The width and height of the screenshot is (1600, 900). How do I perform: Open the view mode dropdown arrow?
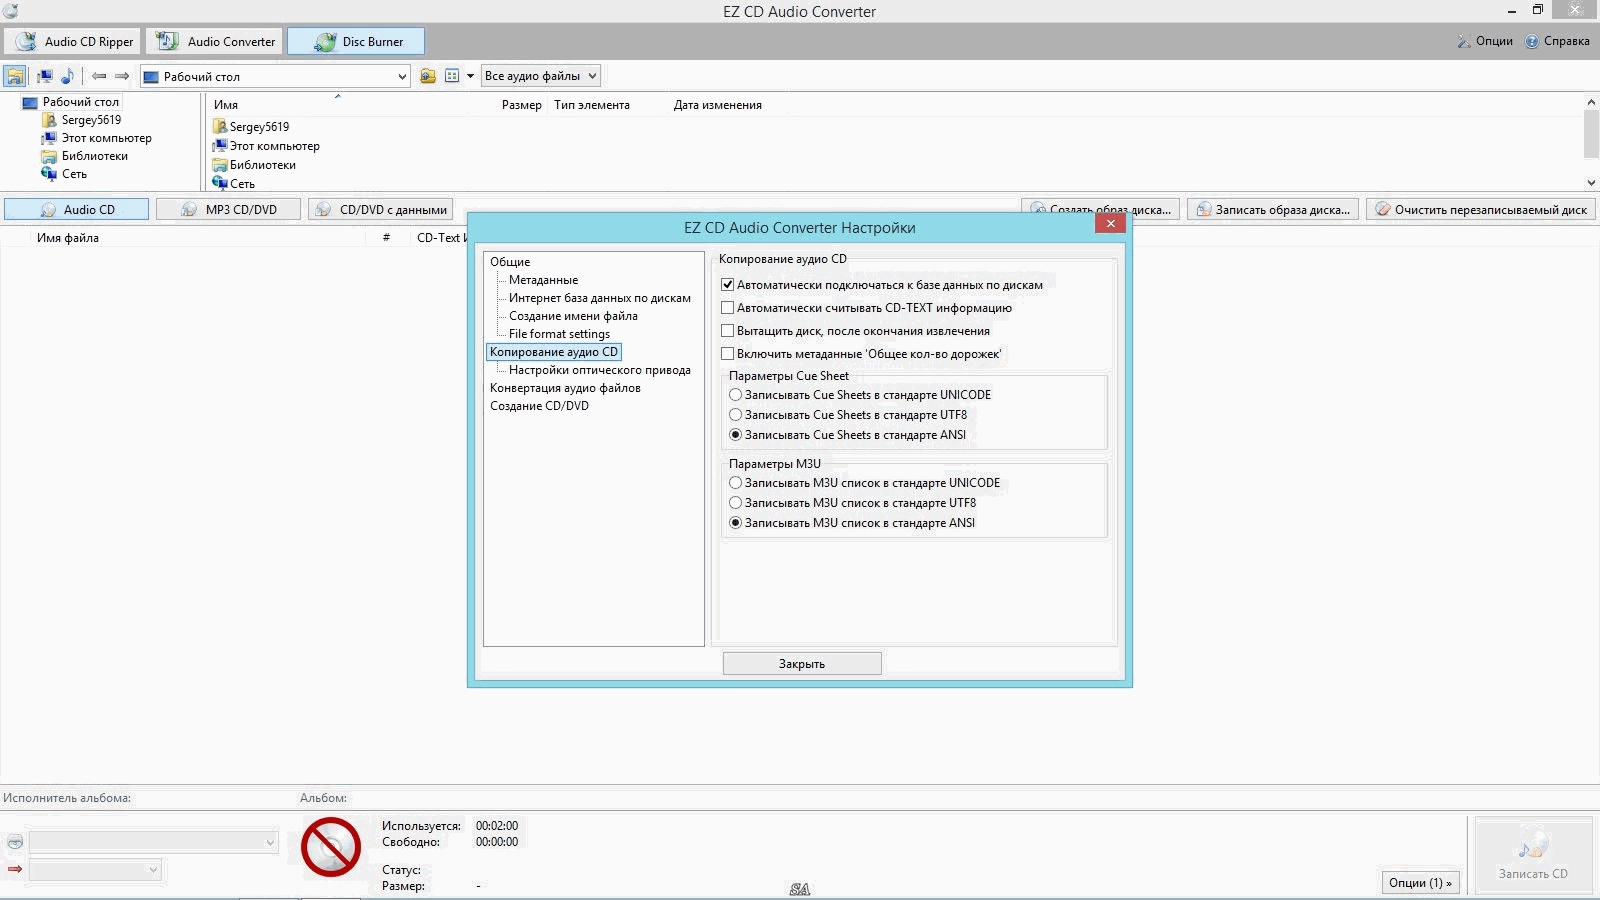(x=470, y=76)
